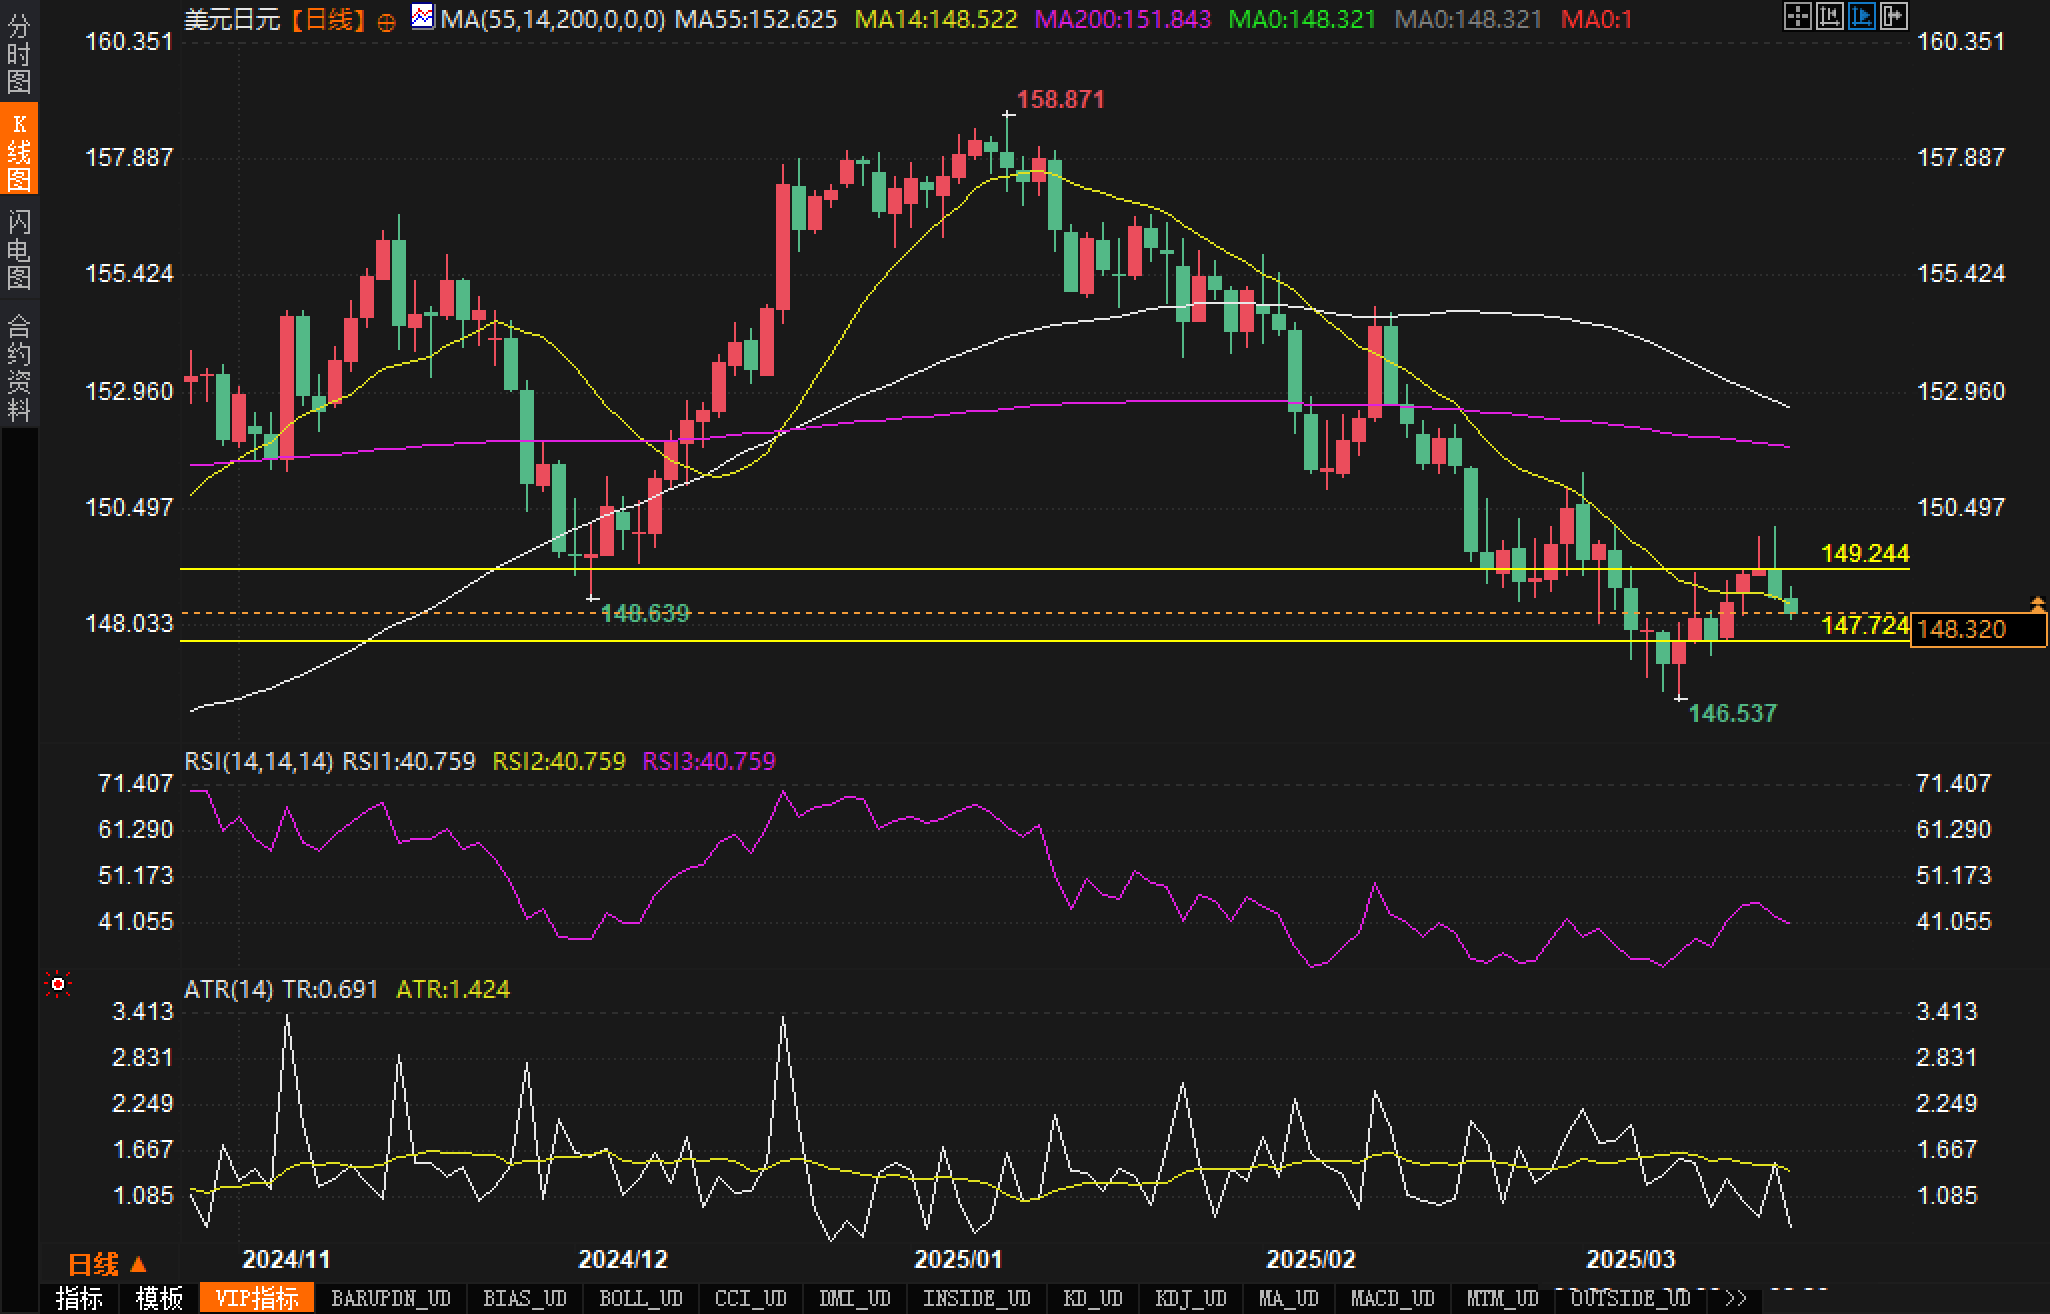Select the MA_UD indicator
The image size is (2050, 1314).
click(1288, 1298)
